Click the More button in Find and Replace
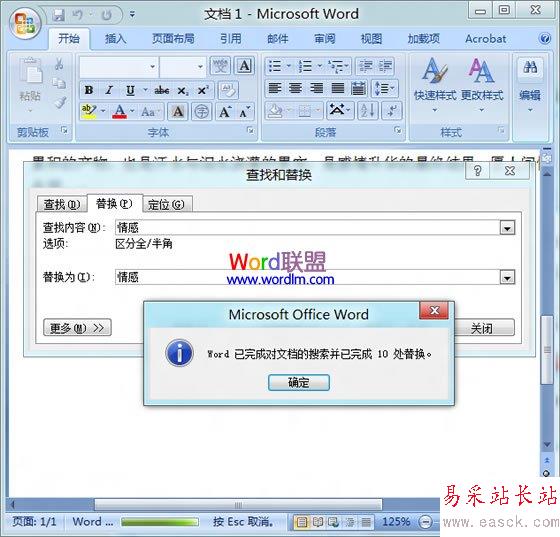560x537 pixels. click(77, 327)
